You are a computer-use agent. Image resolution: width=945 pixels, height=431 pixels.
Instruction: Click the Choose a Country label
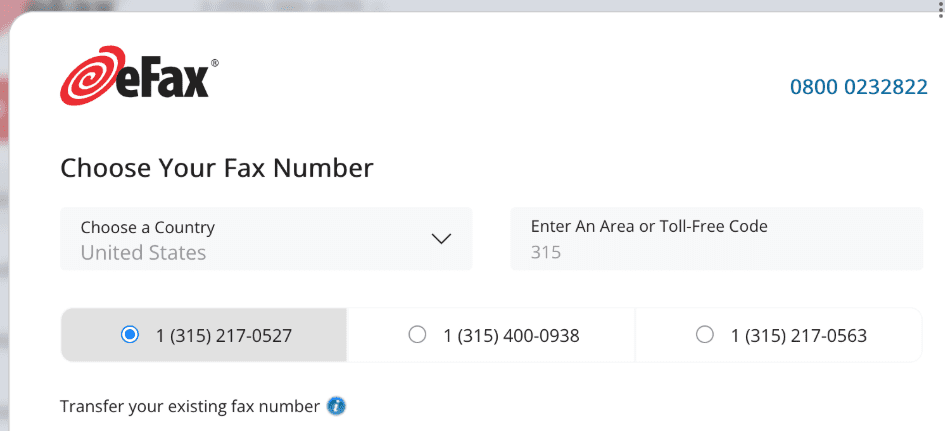pos(148,227)
